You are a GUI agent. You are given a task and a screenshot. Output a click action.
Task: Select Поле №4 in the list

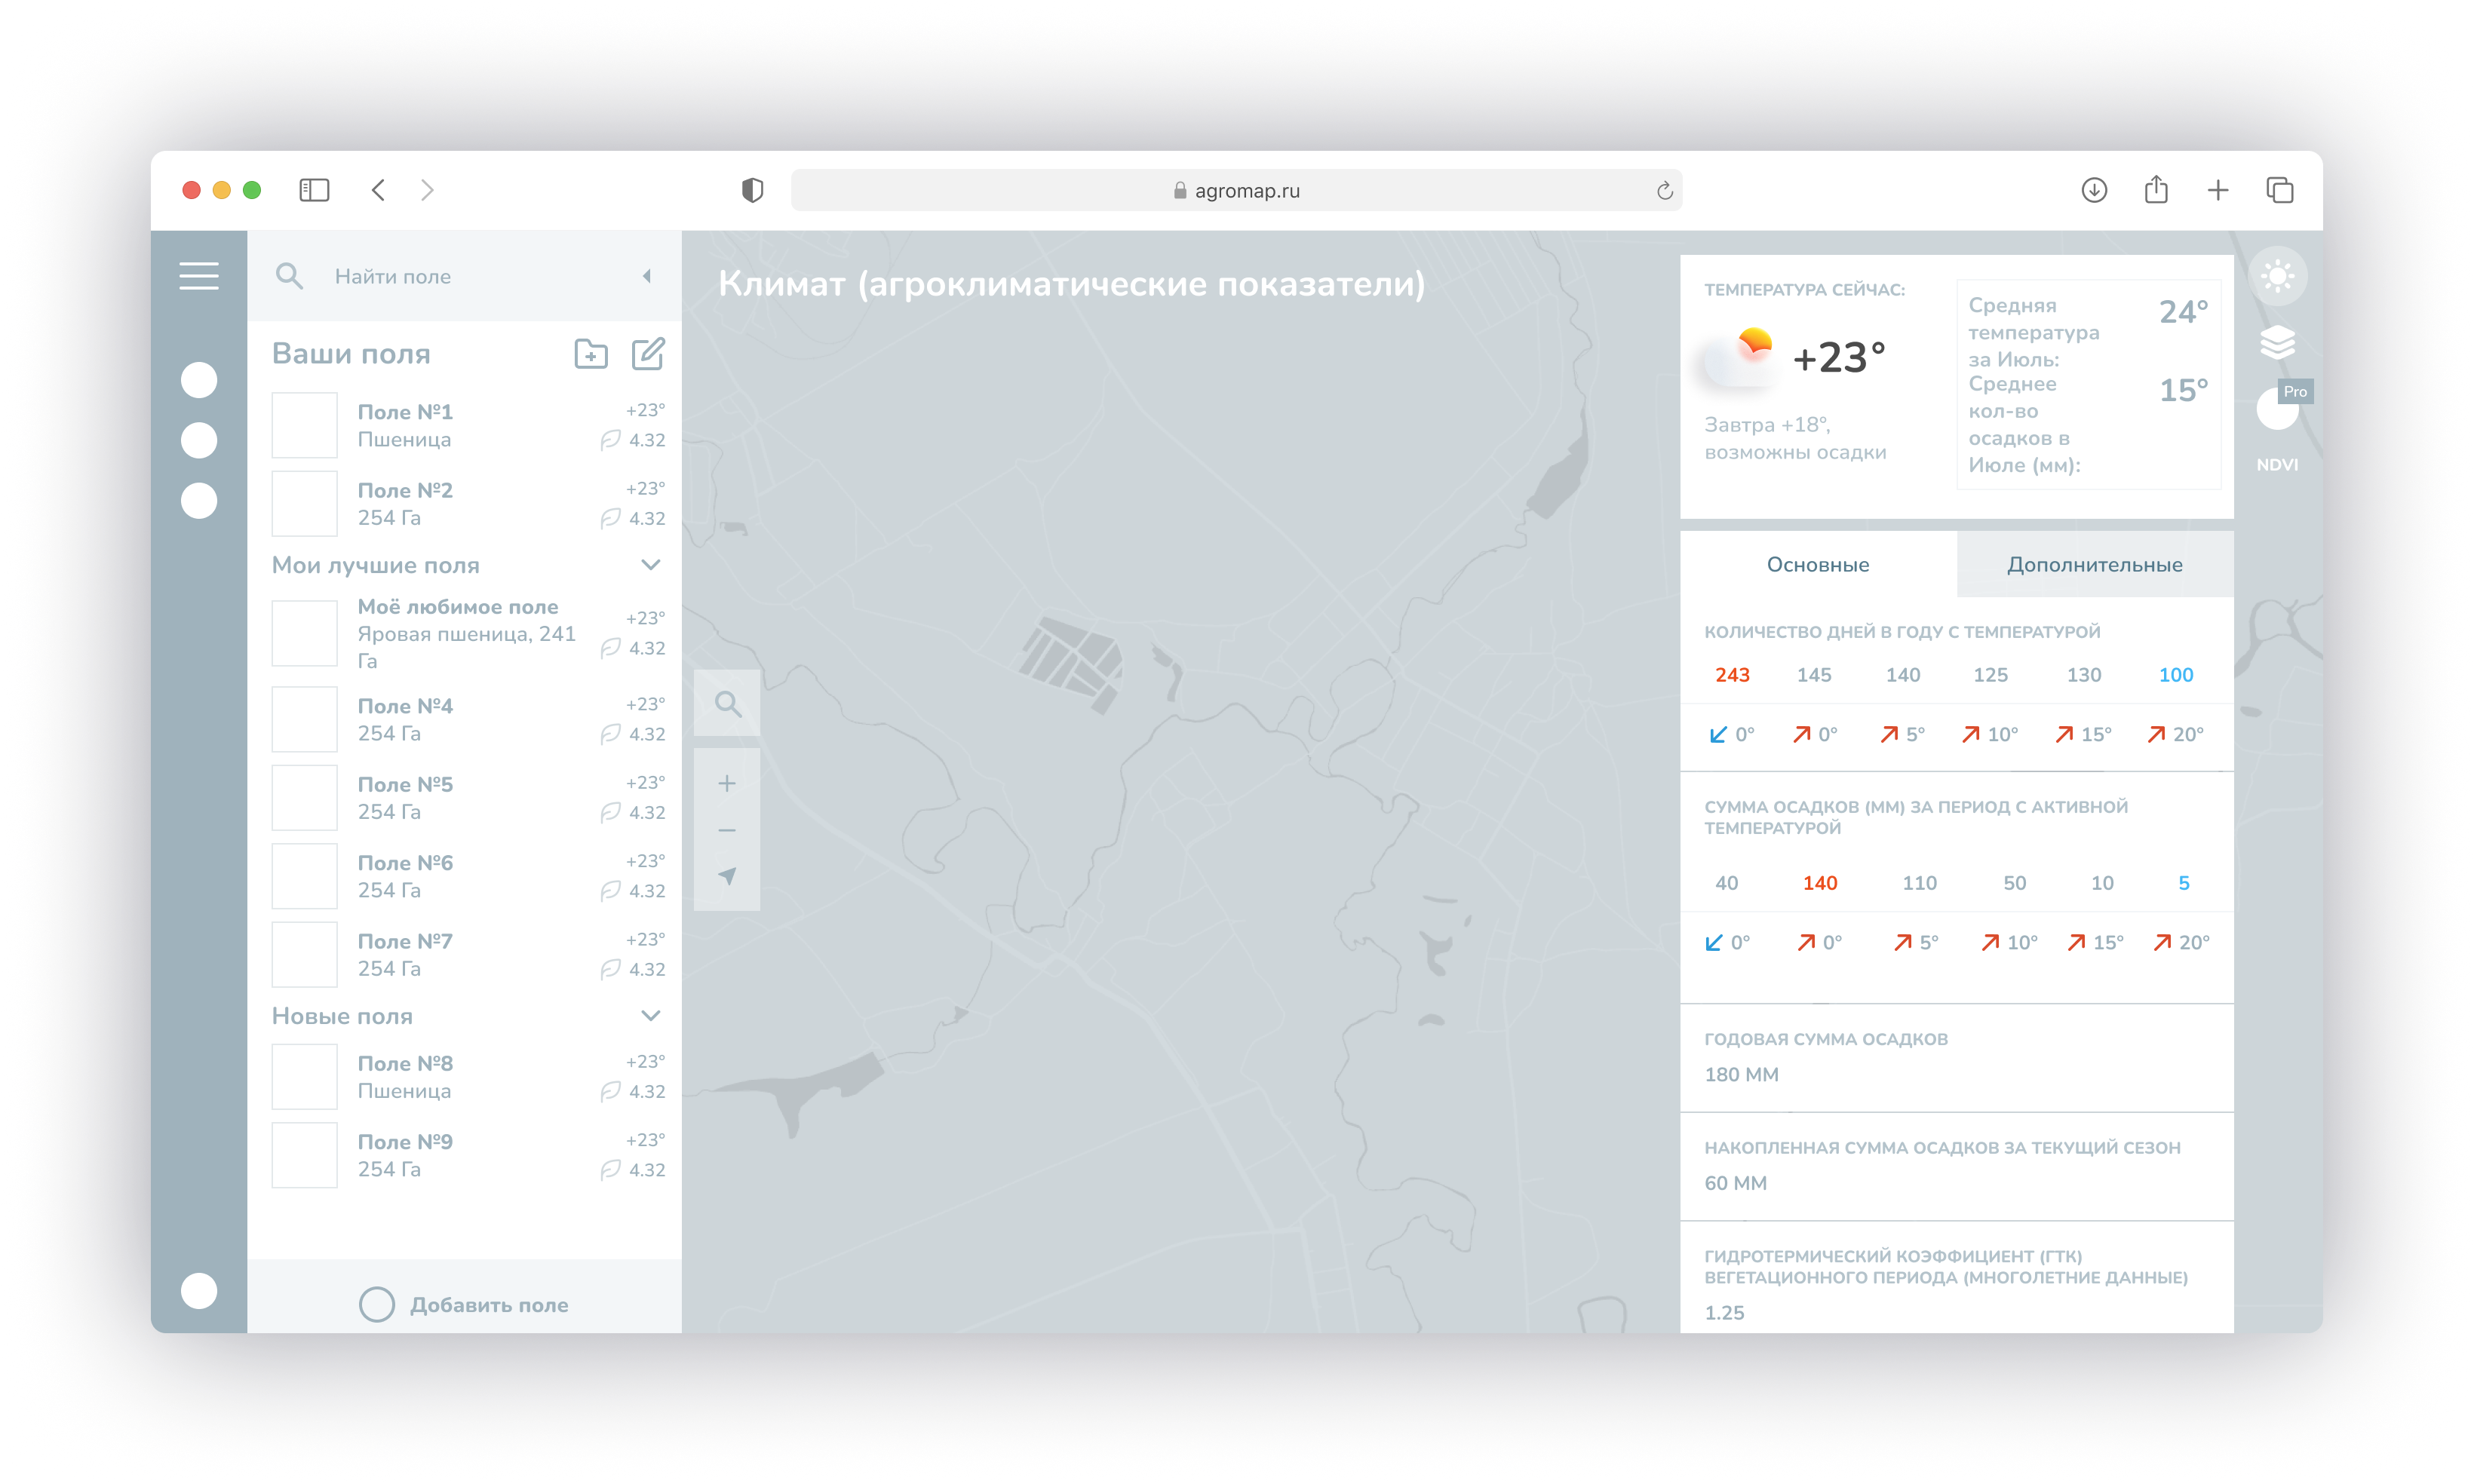[x=469, y=719]
